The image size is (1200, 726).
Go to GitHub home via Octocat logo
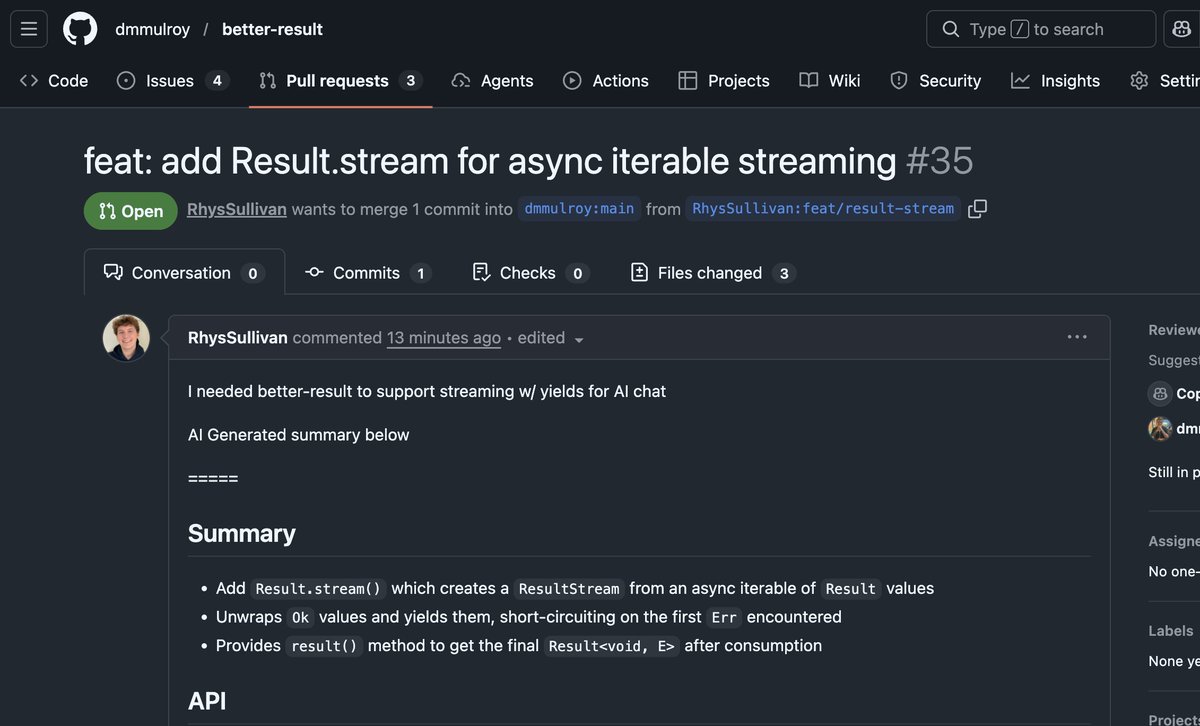[x=80, y=29]
